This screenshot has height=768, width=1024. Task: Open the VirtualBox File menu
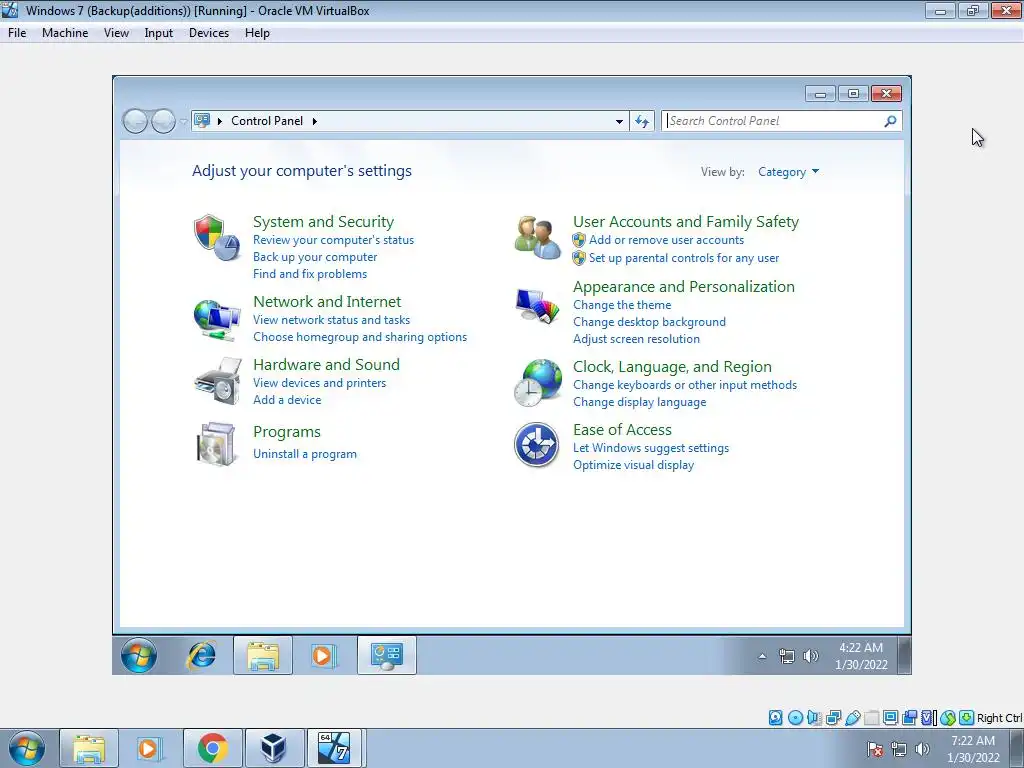coord(17,33)
